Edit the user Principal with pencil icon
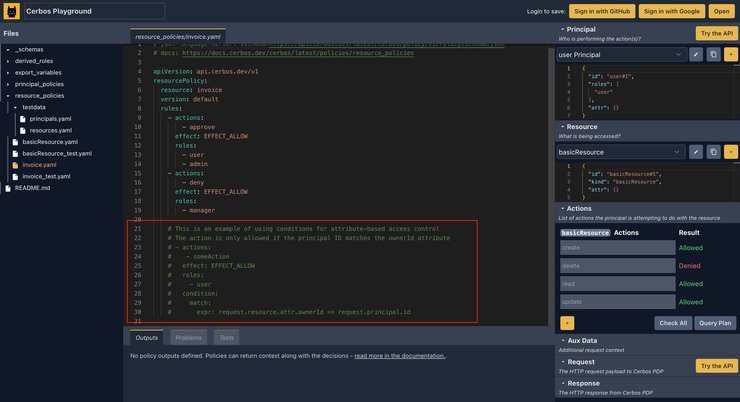Viewport: 740px width, 402px height. tap(696, 54)
